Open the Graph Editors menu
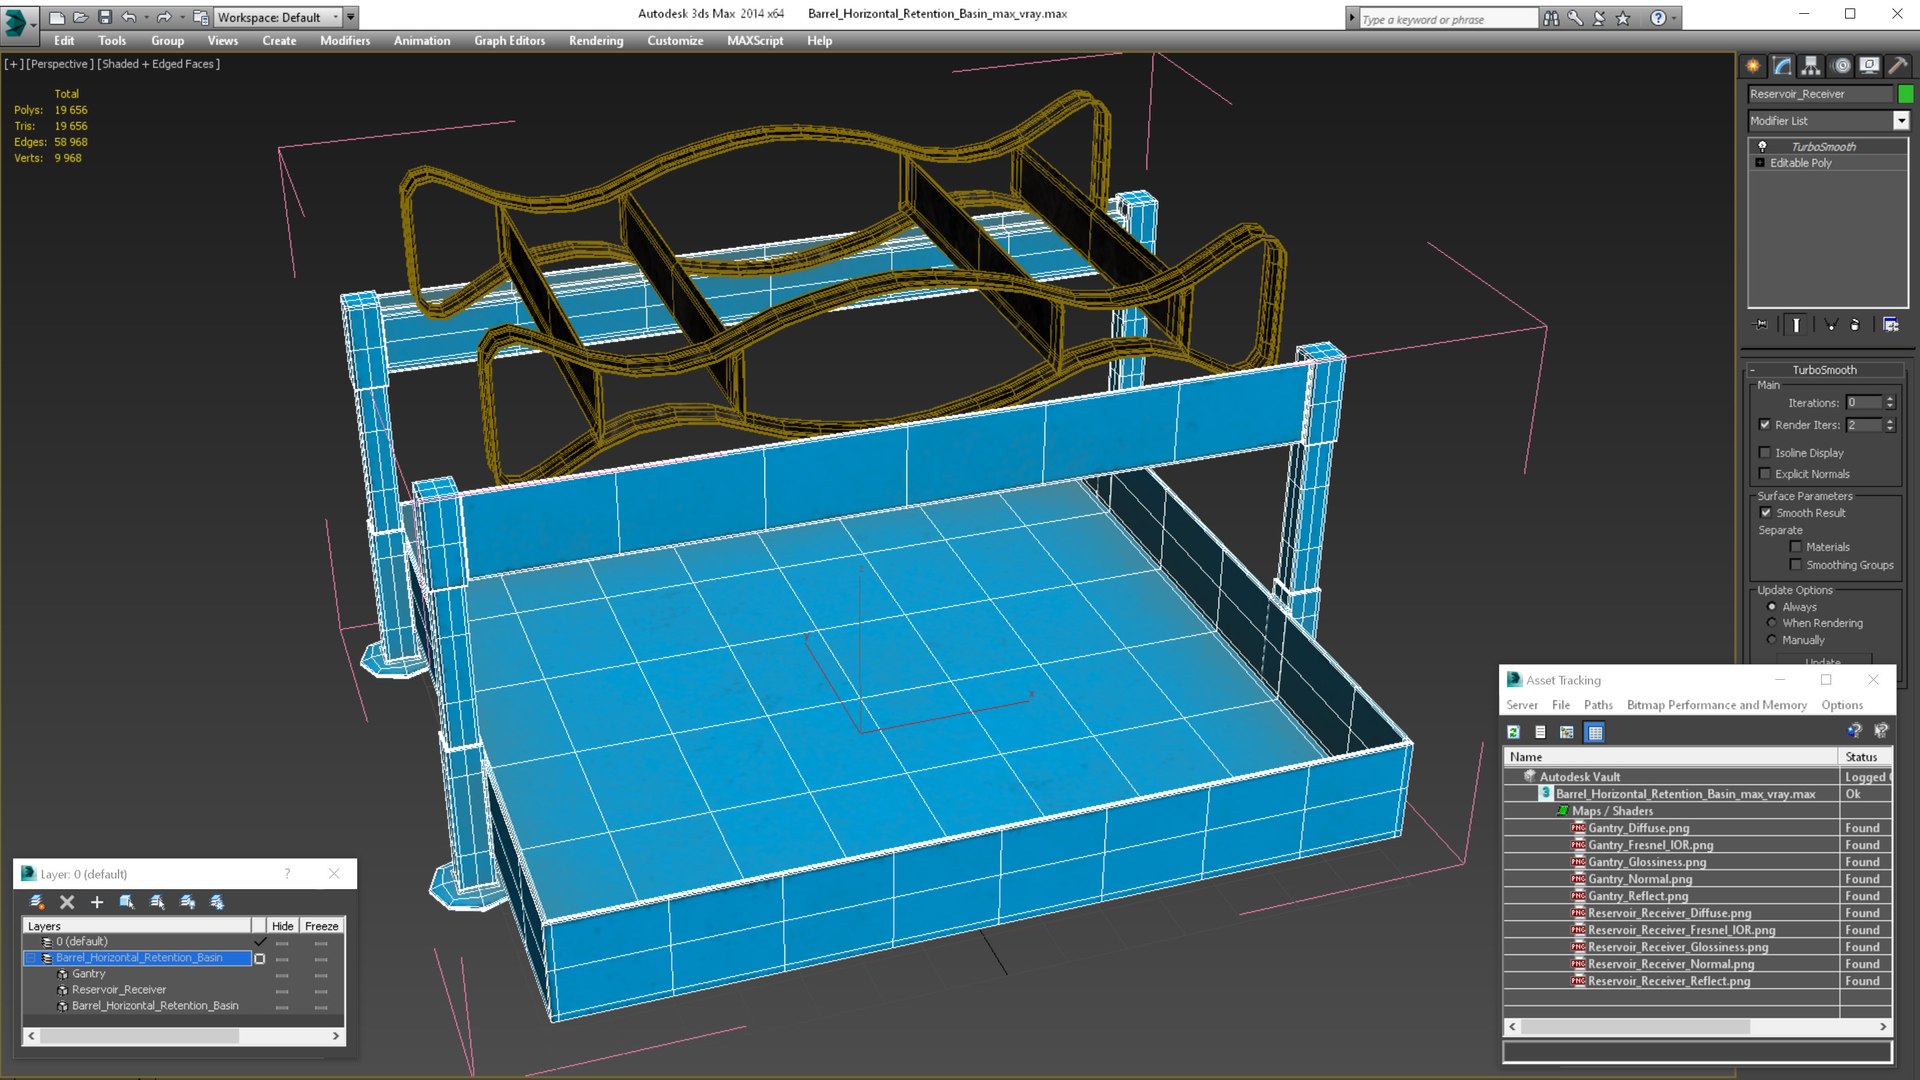Image resolution: width=1920 pixels, height=1080 pixels. (x=509, y=41)
